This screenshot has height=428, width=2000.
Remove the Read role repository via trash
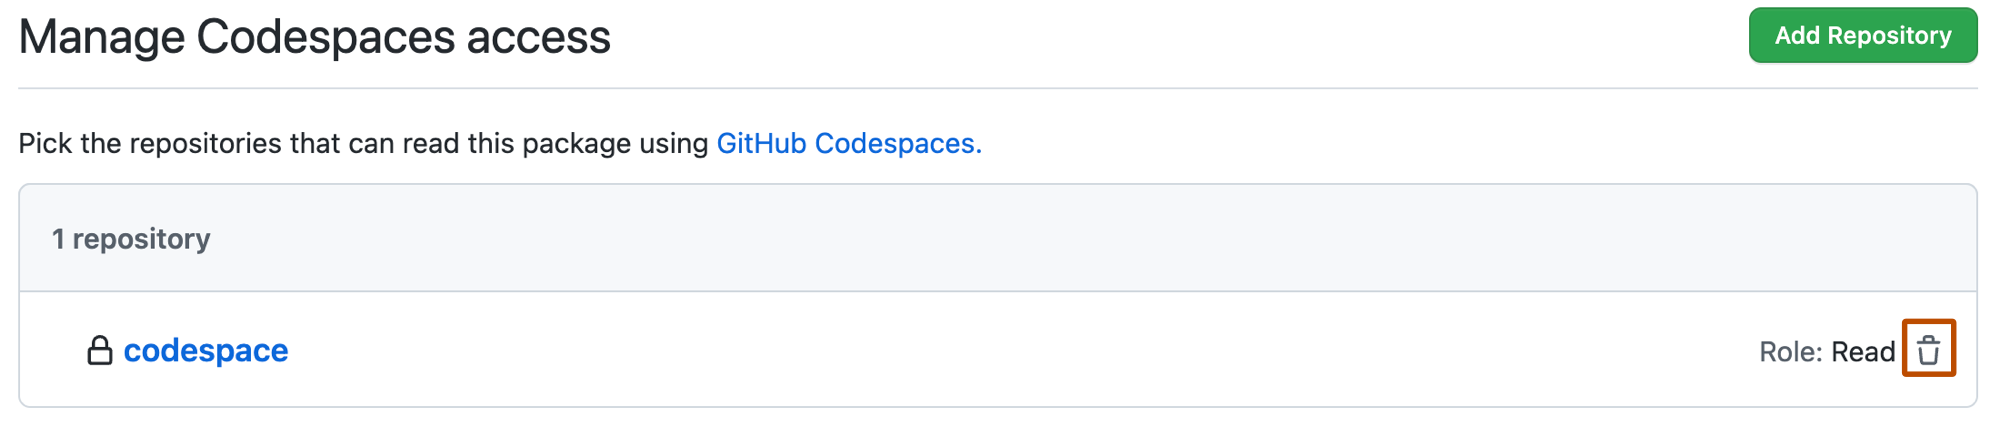click(1928, 349)
